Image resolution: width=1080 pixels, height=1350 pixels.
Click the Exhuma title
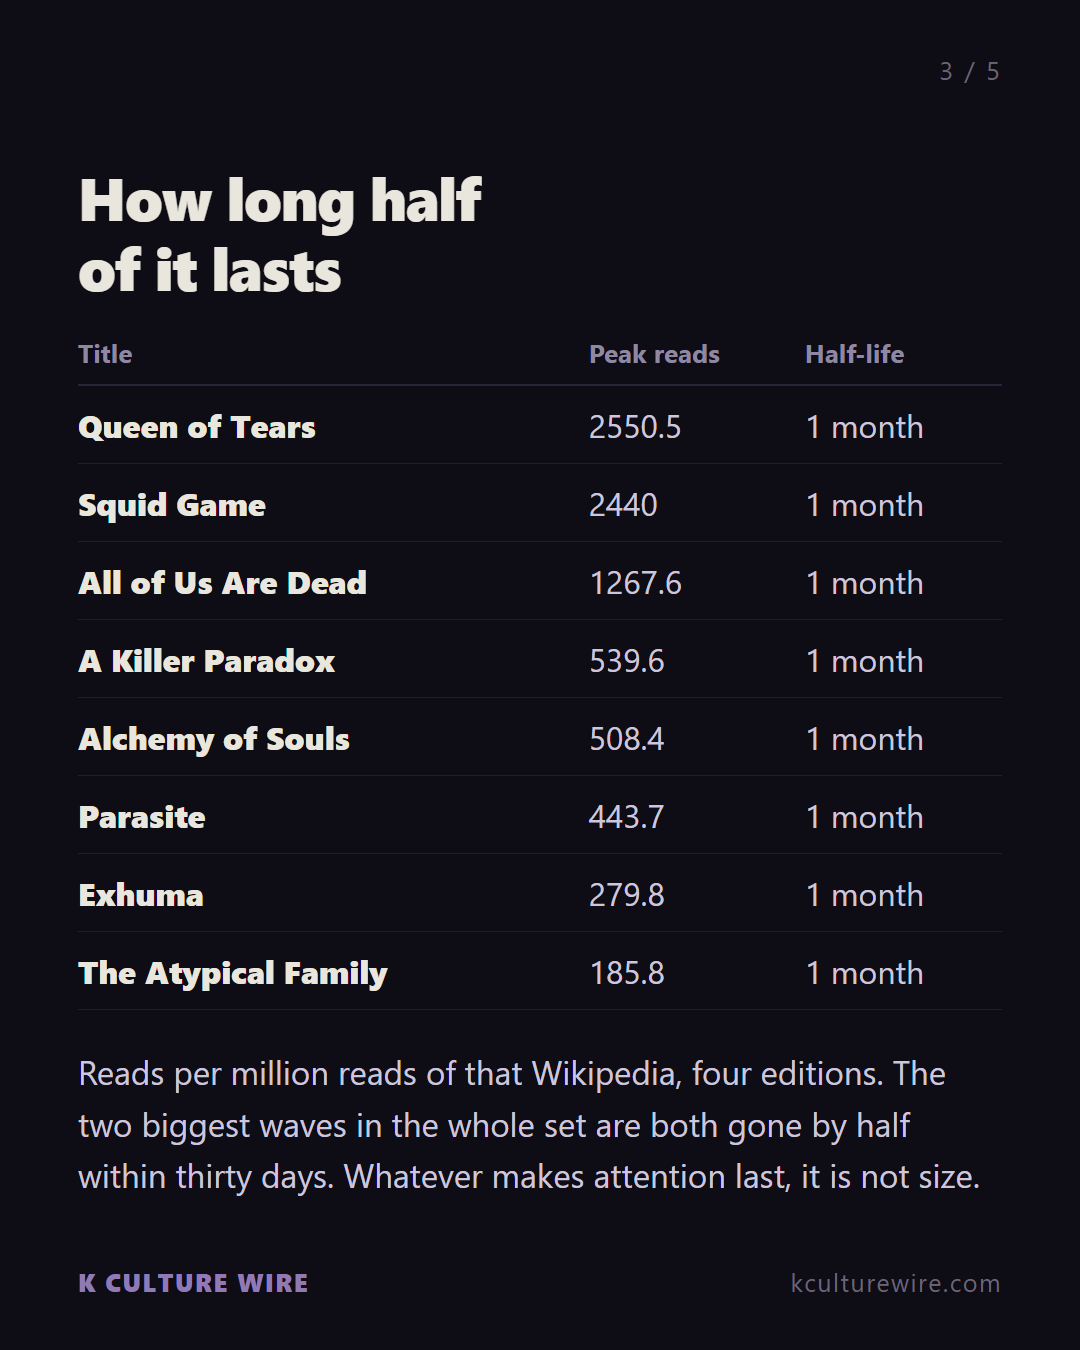point(141,895)
